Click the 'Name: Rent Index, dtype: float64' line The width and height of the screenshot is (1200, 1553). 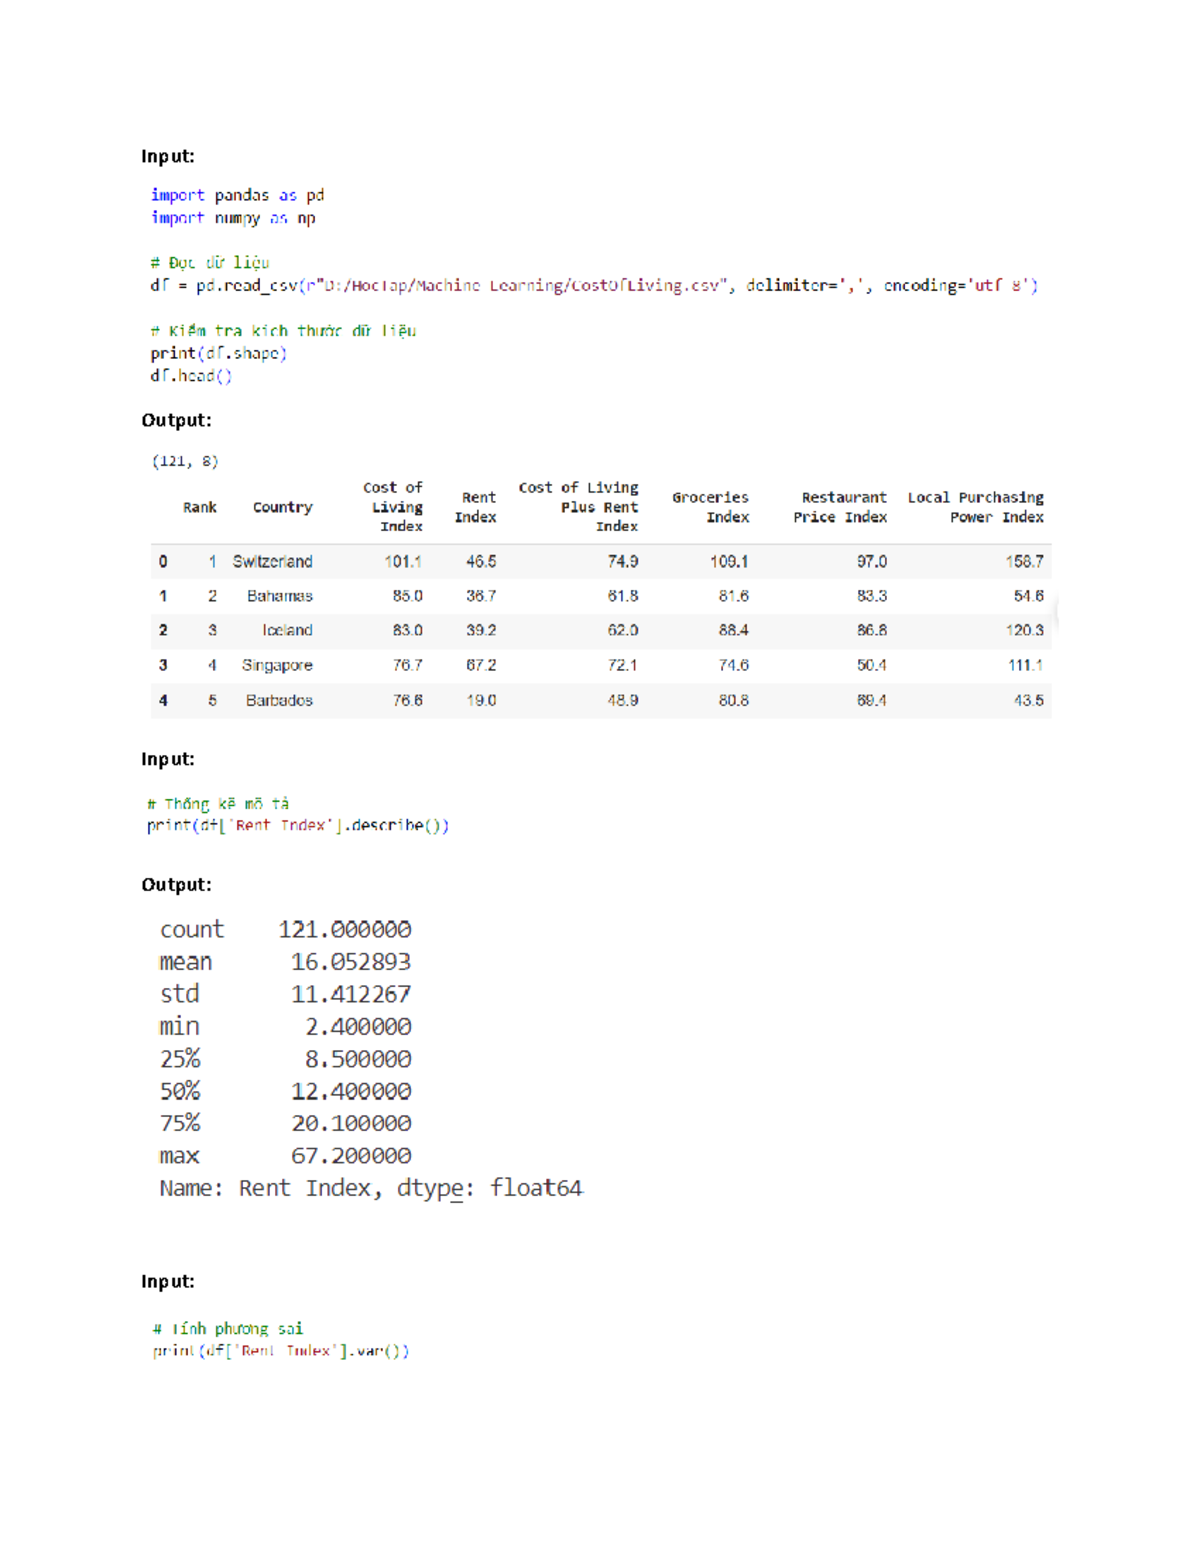[x=371, y=1189]
